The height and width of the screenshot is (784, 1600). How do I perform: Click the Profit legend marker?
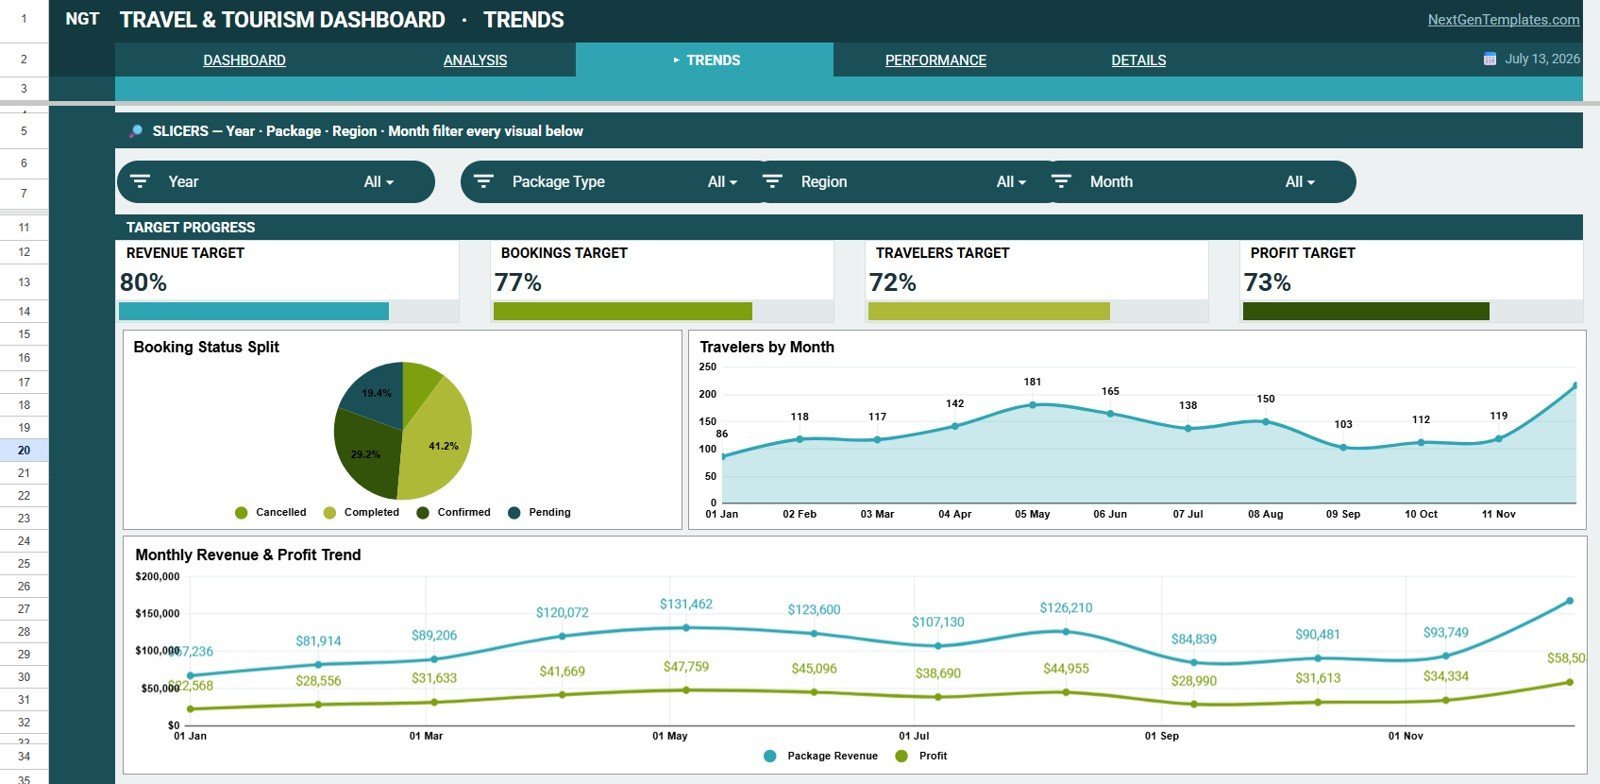pyautogui.click(x=902, y=756)
